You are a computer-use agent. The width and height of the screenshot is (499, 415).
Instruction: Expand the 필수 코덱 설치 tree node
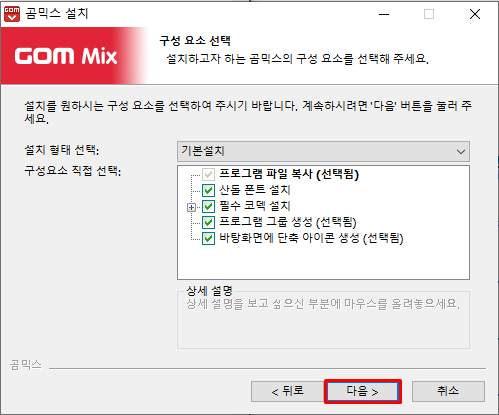click(x=191, y=208)
